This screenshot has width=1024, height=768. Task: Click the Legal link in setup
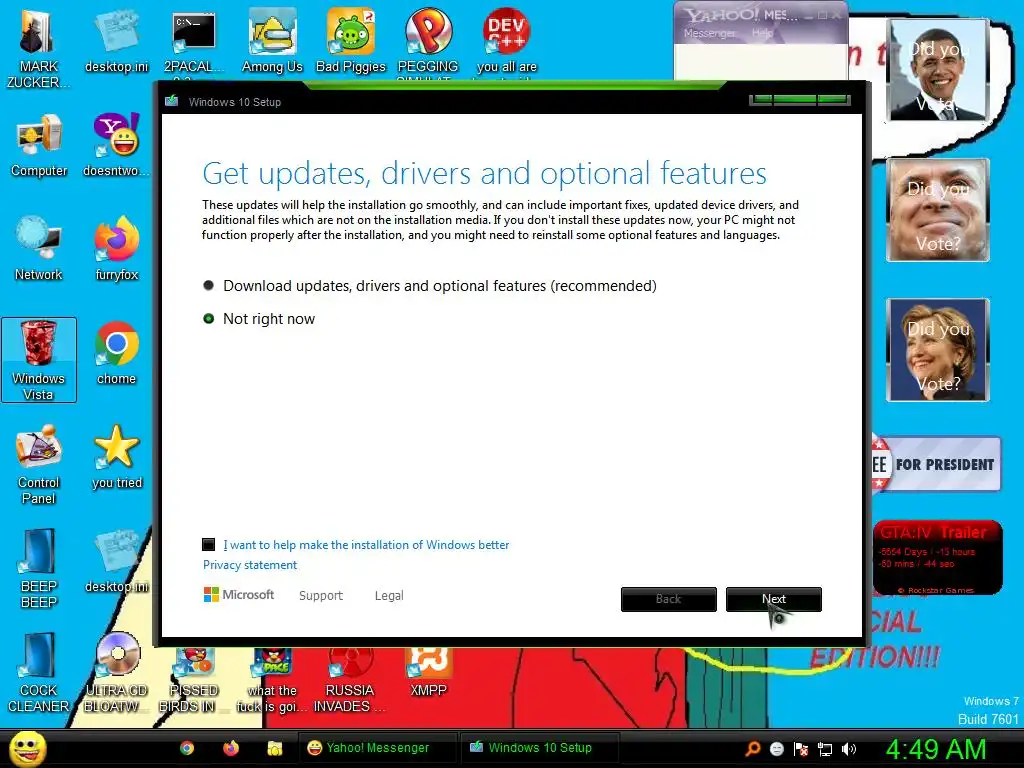[389, 596]
